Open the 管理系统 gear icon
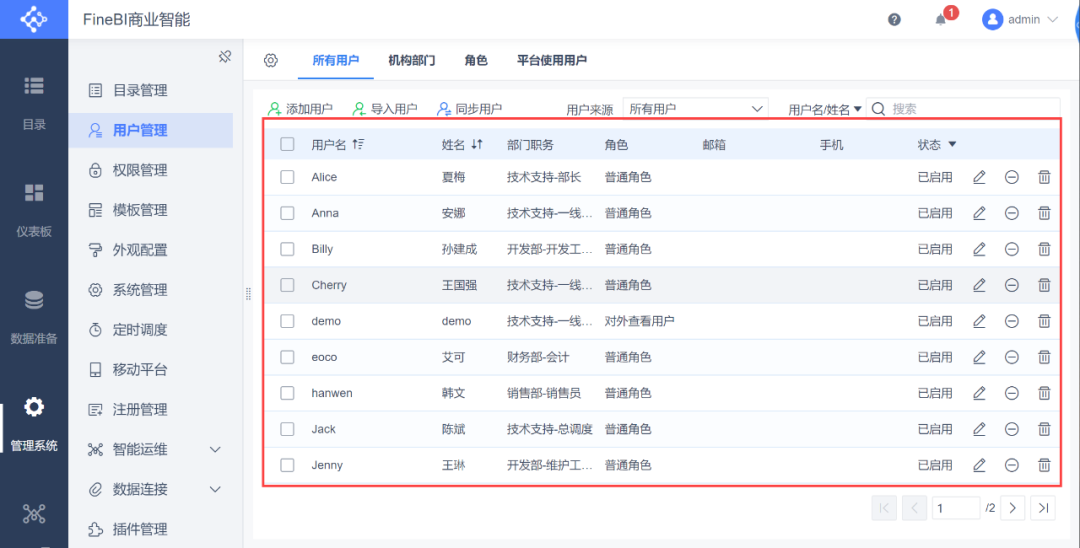 [x=34, y=407]
